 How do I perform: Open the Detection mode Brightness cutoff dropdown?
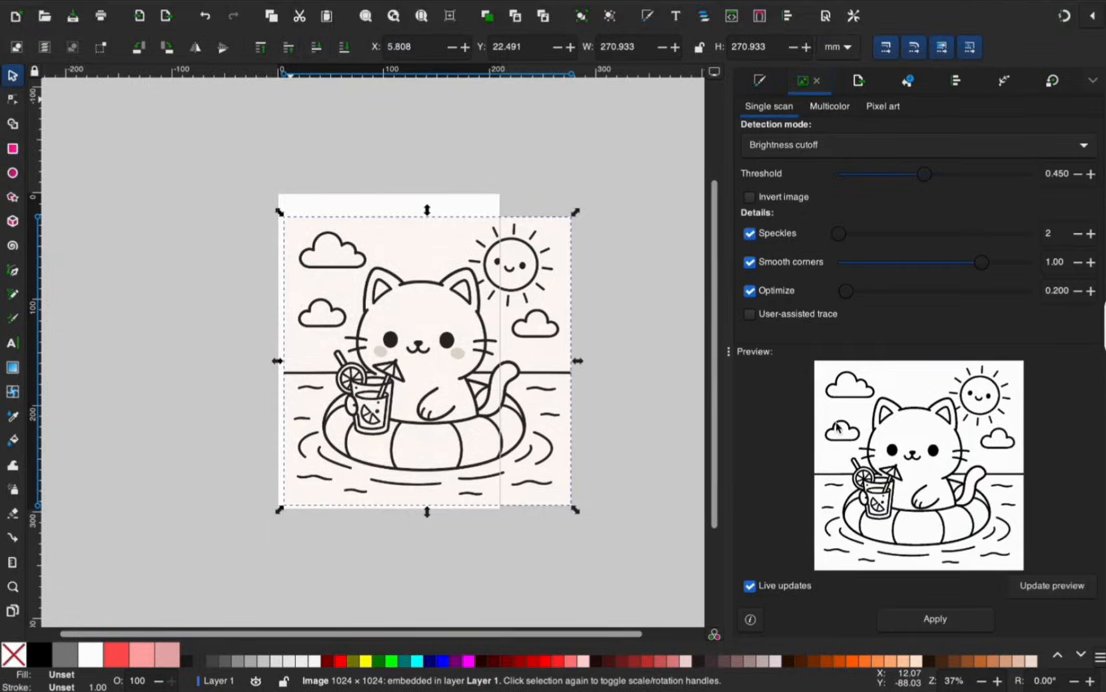918,145
